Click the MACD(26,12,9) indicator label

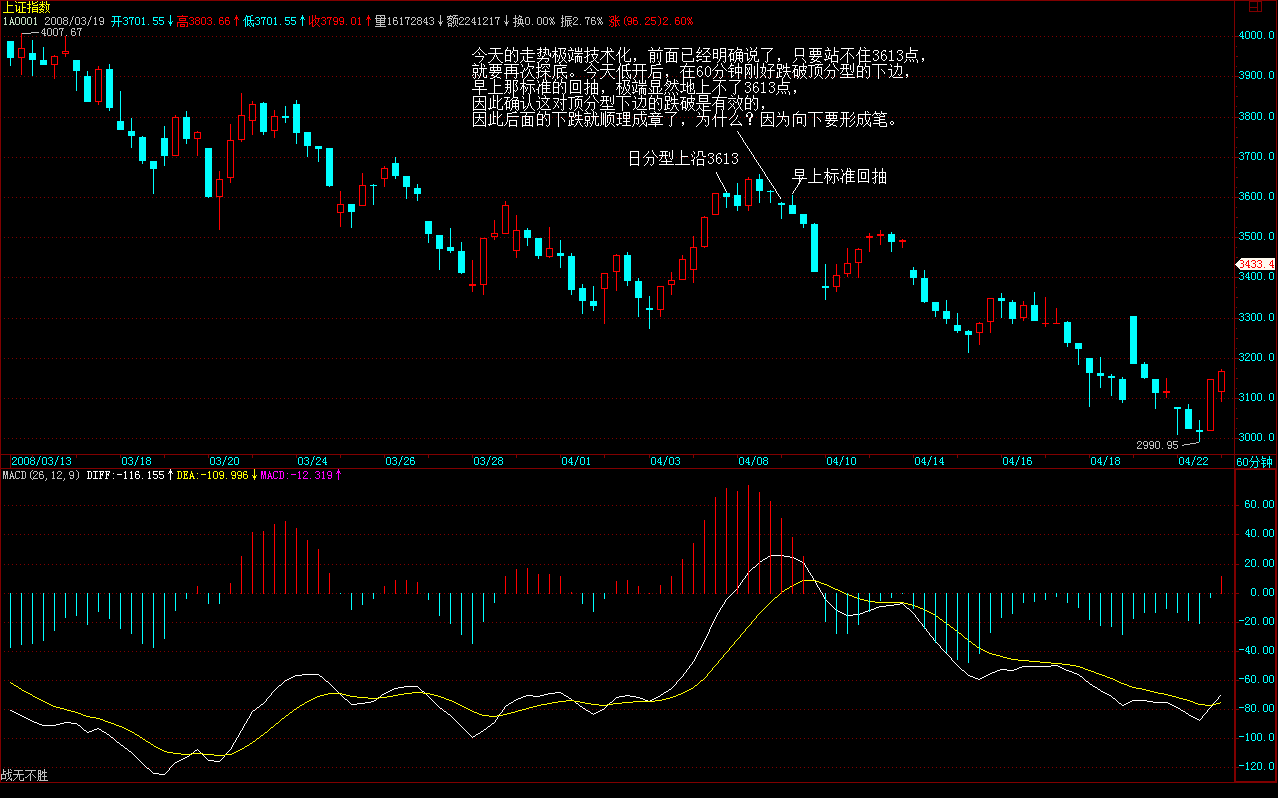(40, 475)
